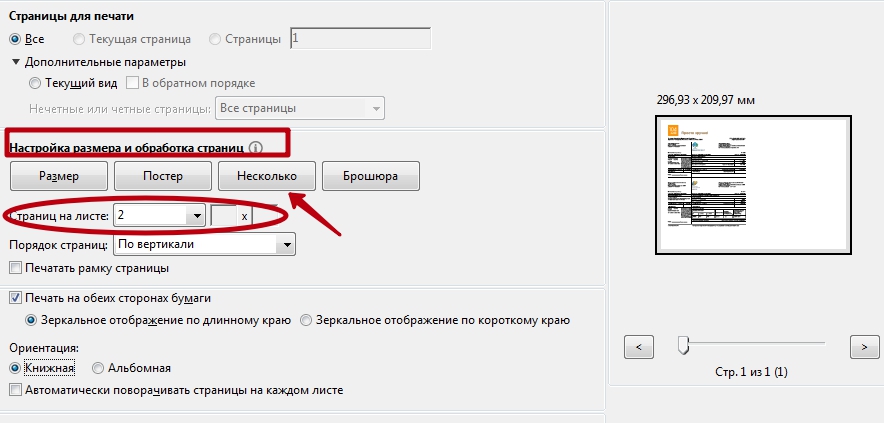Screen dimensions: 884x423
Task: Select the Все pages radio button
Action: pyautogui.click(x=15, y=39)
